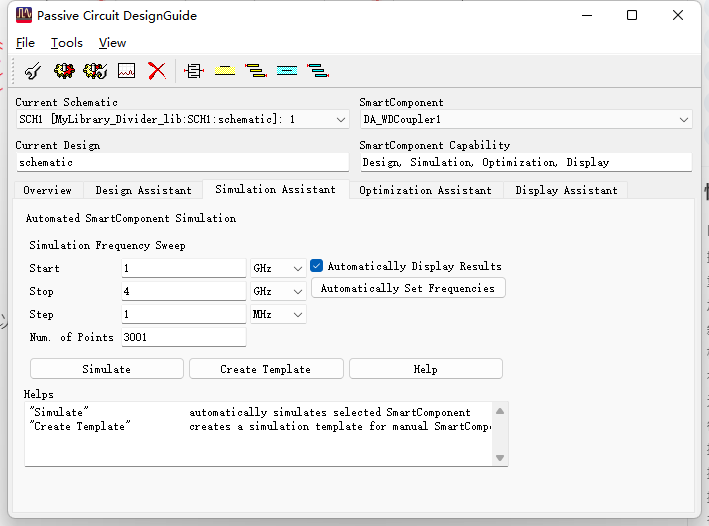The height and width of the screenshot is (526, 709).
Task: Click the Helps box scroll down arrow
Action: pyautogui.click(x=500, y=458)
